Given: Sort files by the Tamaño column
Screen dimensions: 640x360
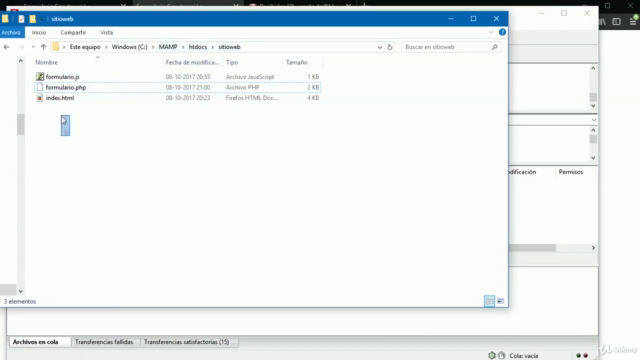Looking at the screenshot, I should tap(296, 62).
